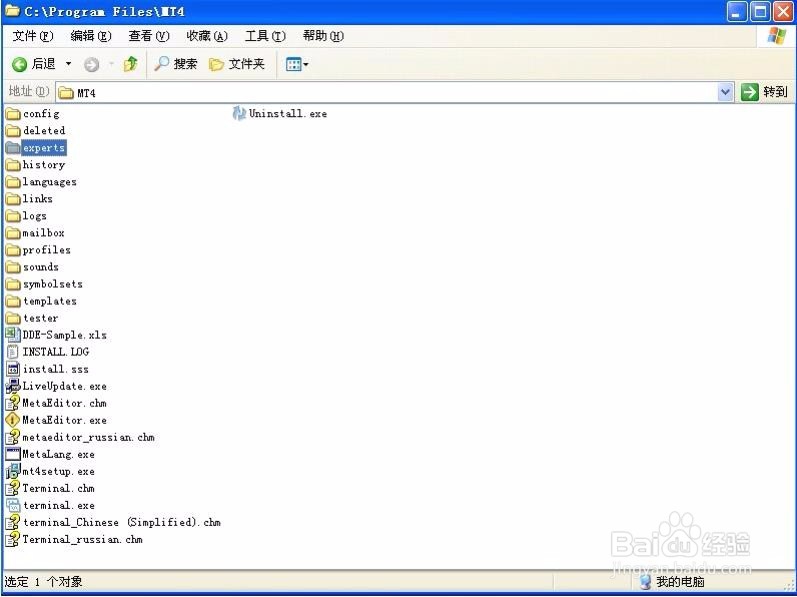Viewport: 797px width, 597px height.
Task: Select the terminal.exe application icon
Action: (x=13, y=506)
